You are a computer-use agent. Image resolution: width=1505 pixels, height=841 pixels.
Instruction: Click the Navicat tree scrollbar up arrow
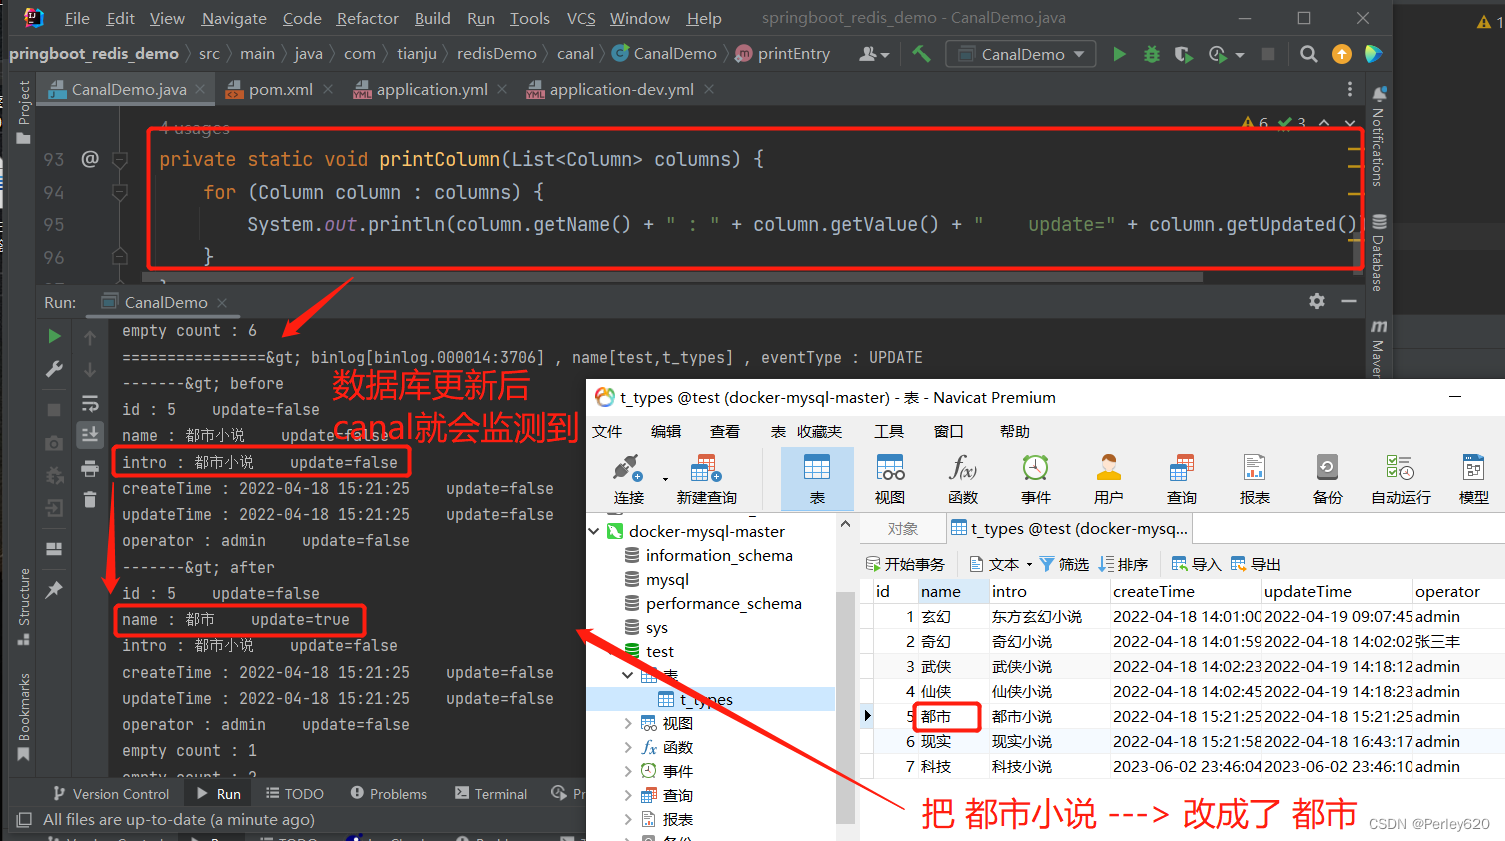point(845,524)
